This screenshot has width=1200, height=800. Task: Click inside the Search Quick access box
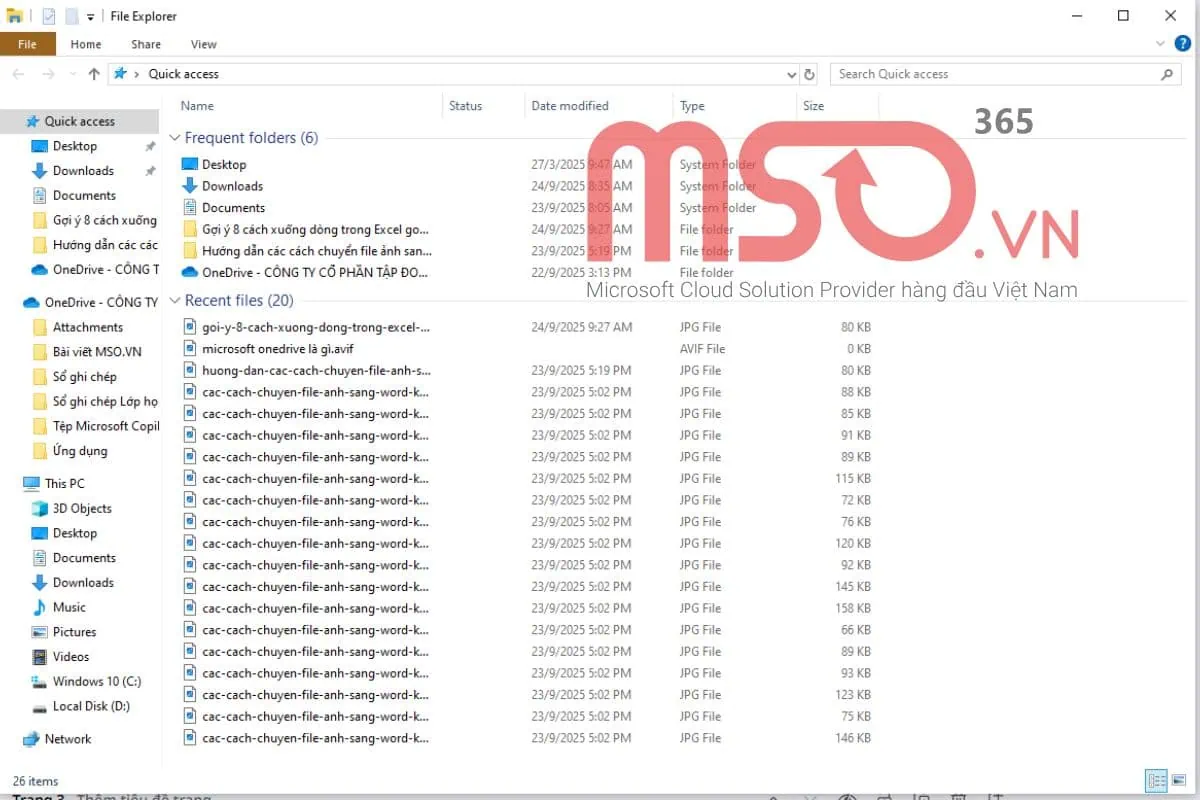click(x=950, y=74)
